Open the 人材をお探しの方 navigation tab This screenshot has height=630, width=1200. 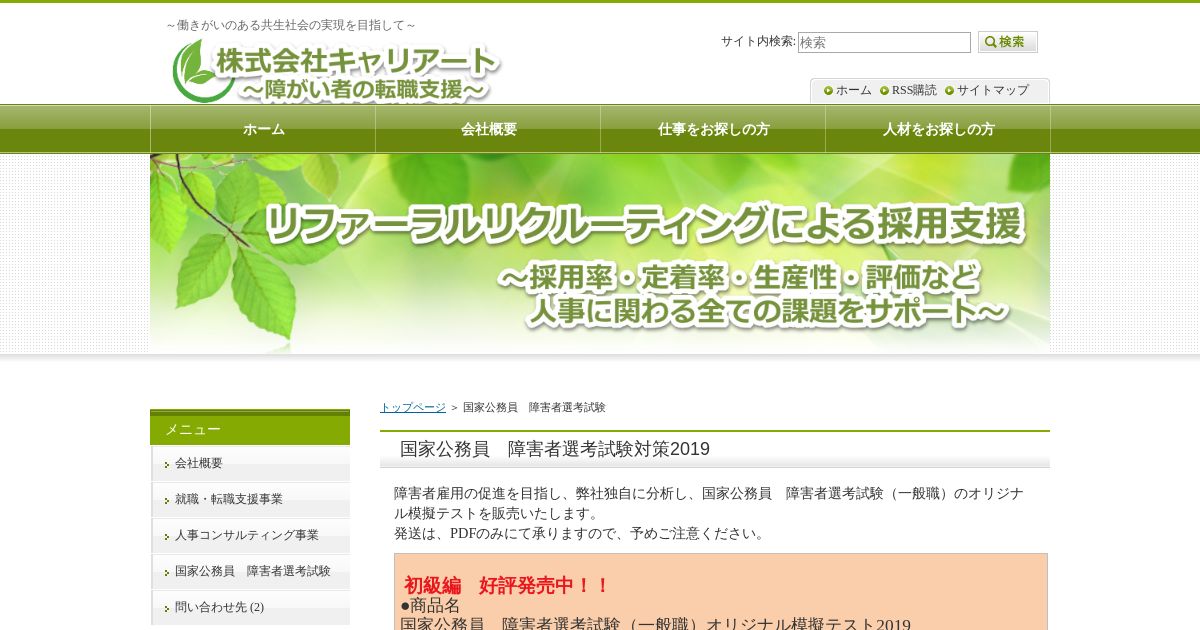click(x=938, y=129)
